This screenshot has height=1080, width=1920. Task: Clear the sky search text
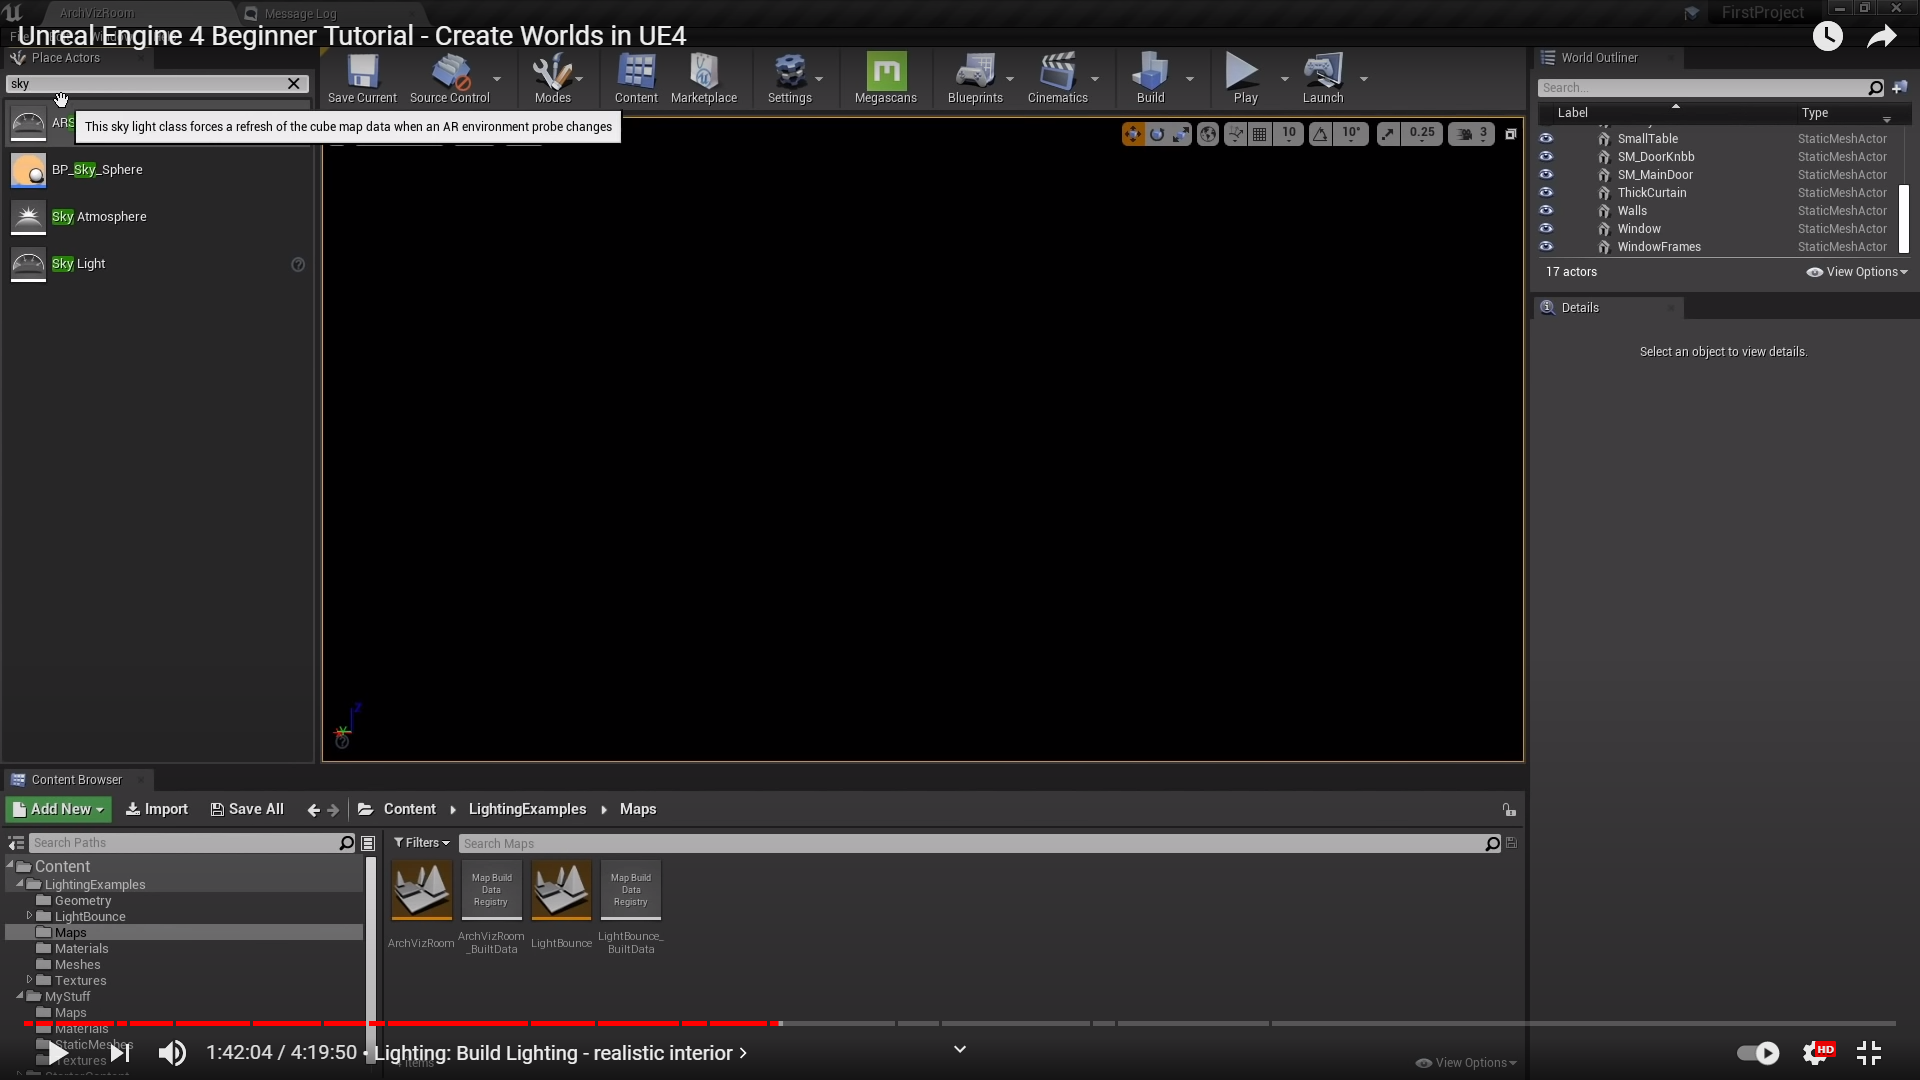[x=294, y=84]
